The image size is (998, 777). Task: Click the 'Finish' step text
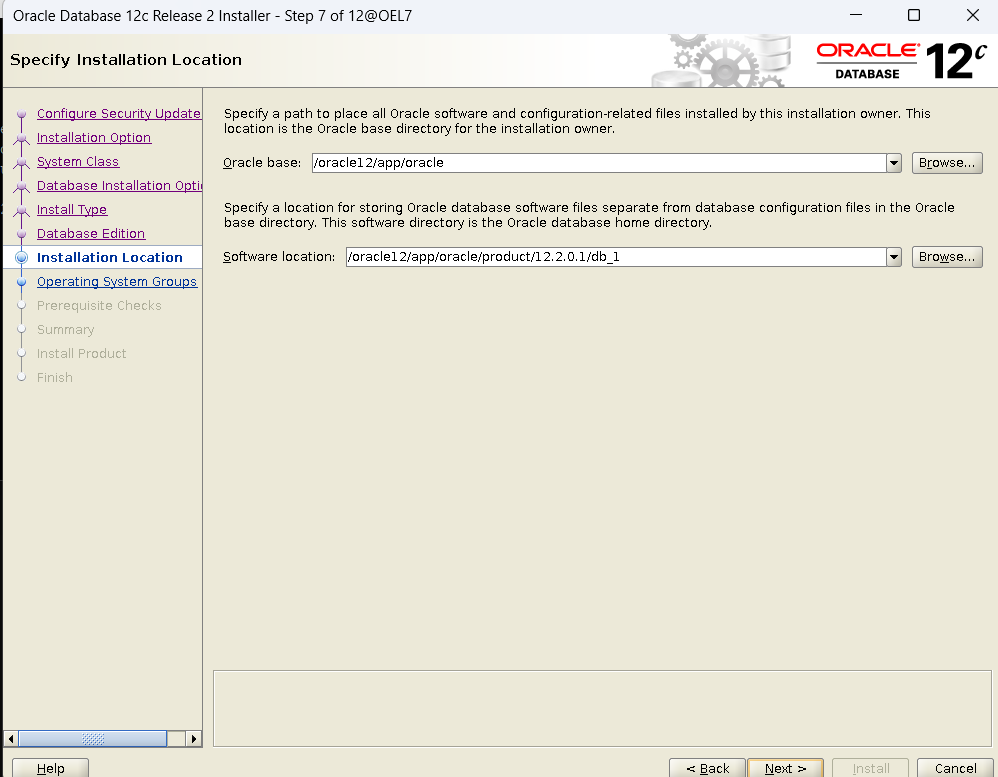coord(55,377)
